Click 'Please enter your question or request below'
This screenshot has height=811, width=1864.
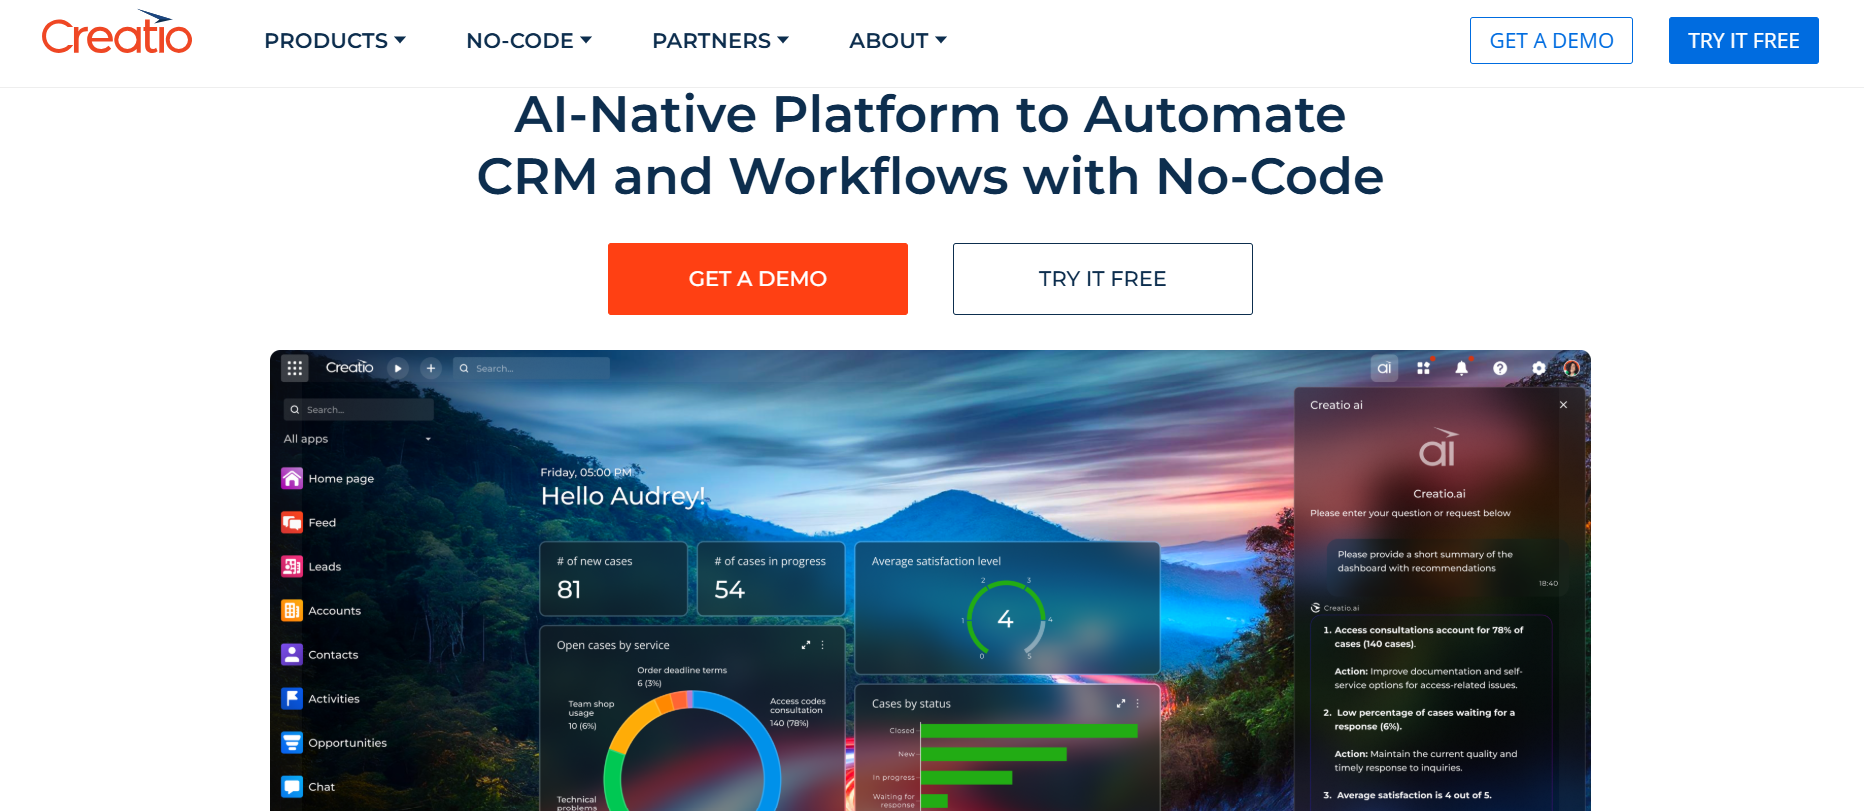(x=1410, y=513)
